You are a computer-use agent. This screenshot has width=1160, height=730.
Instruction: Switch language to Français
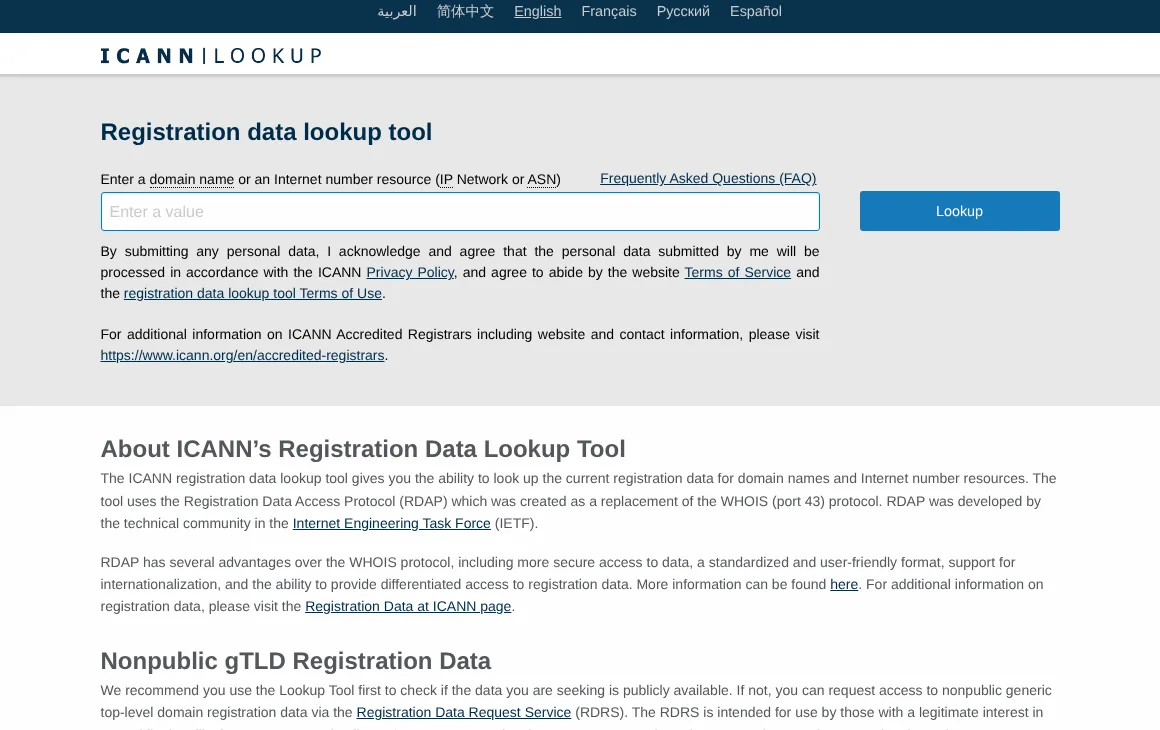609,11
